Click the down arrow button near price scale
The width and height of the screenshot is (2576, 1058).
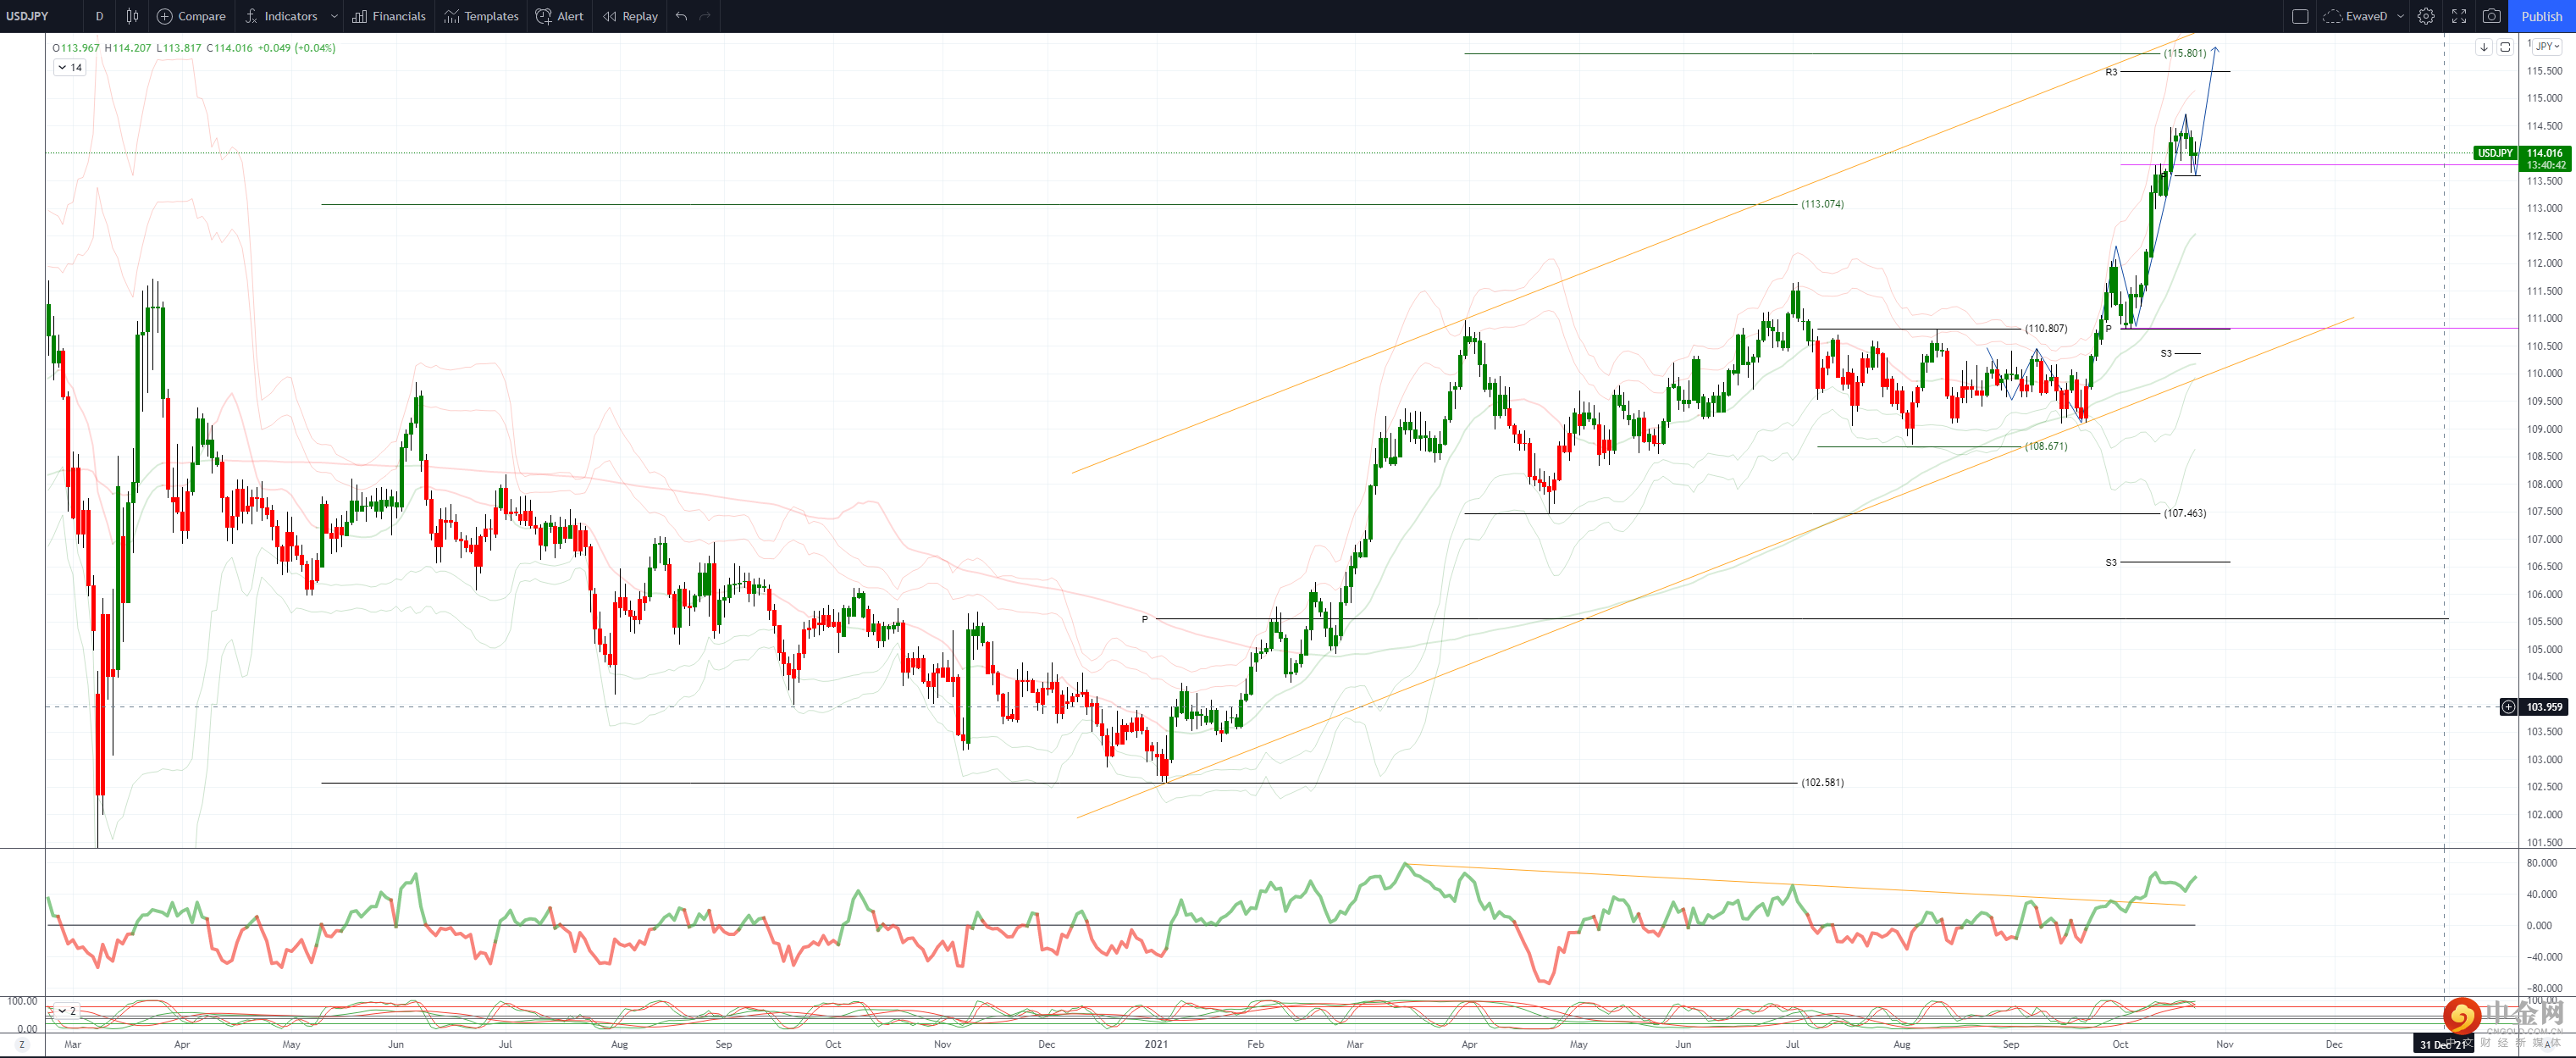pos(2483,47)
